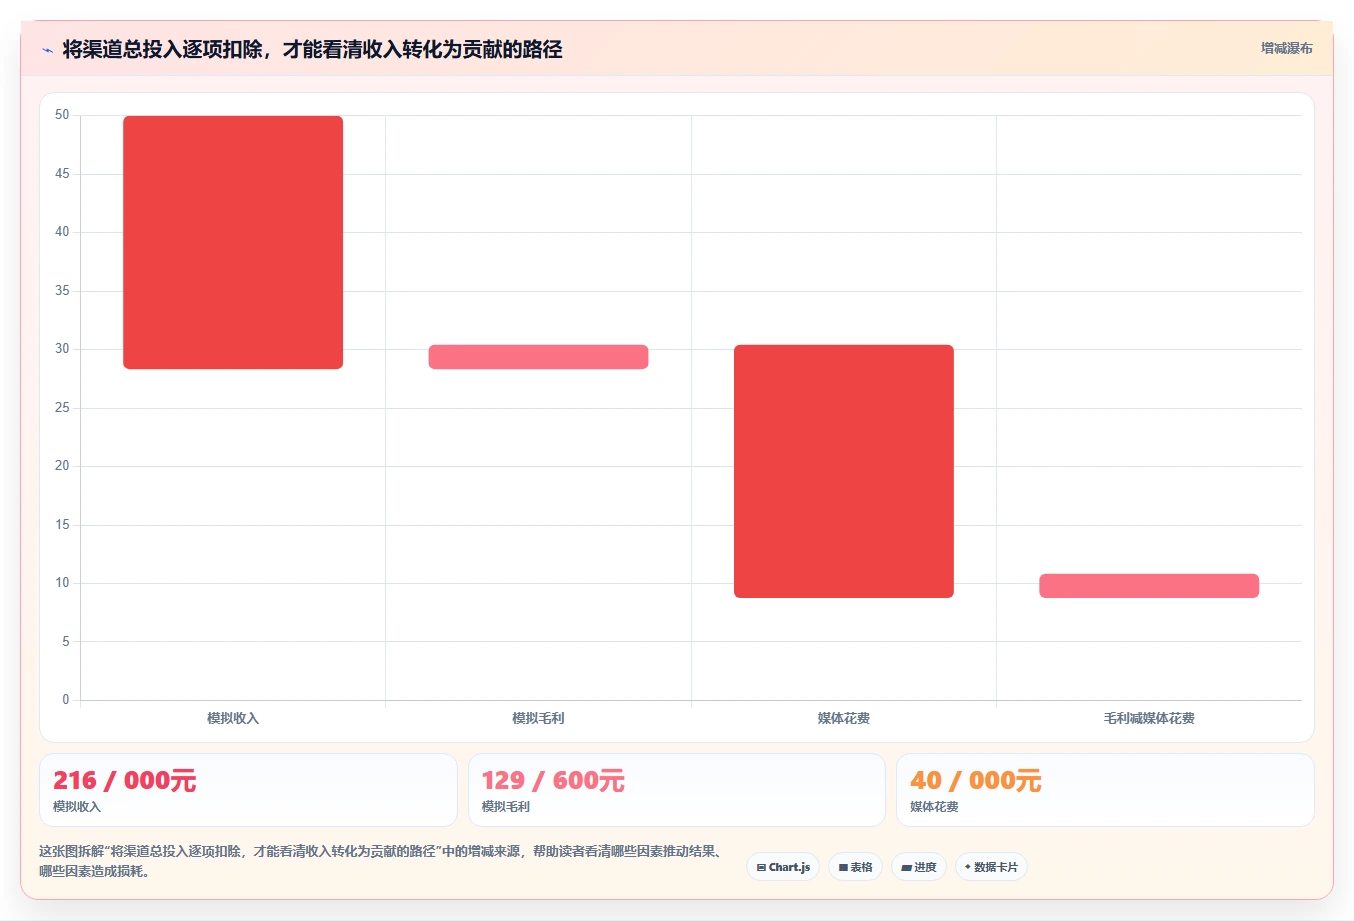Open the 129 / 600元 模拟毛利 card
This screenshot has height=921, width=1354.
click(677, 790)
